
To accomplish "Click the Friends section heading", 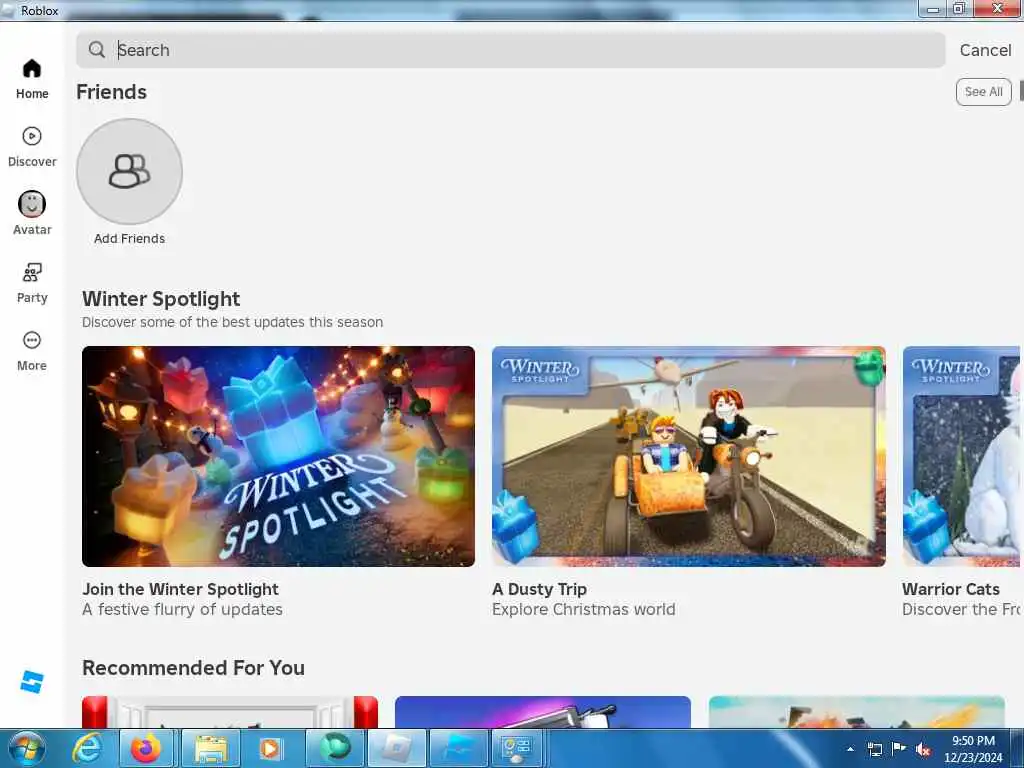I will (x=111, y=92).
